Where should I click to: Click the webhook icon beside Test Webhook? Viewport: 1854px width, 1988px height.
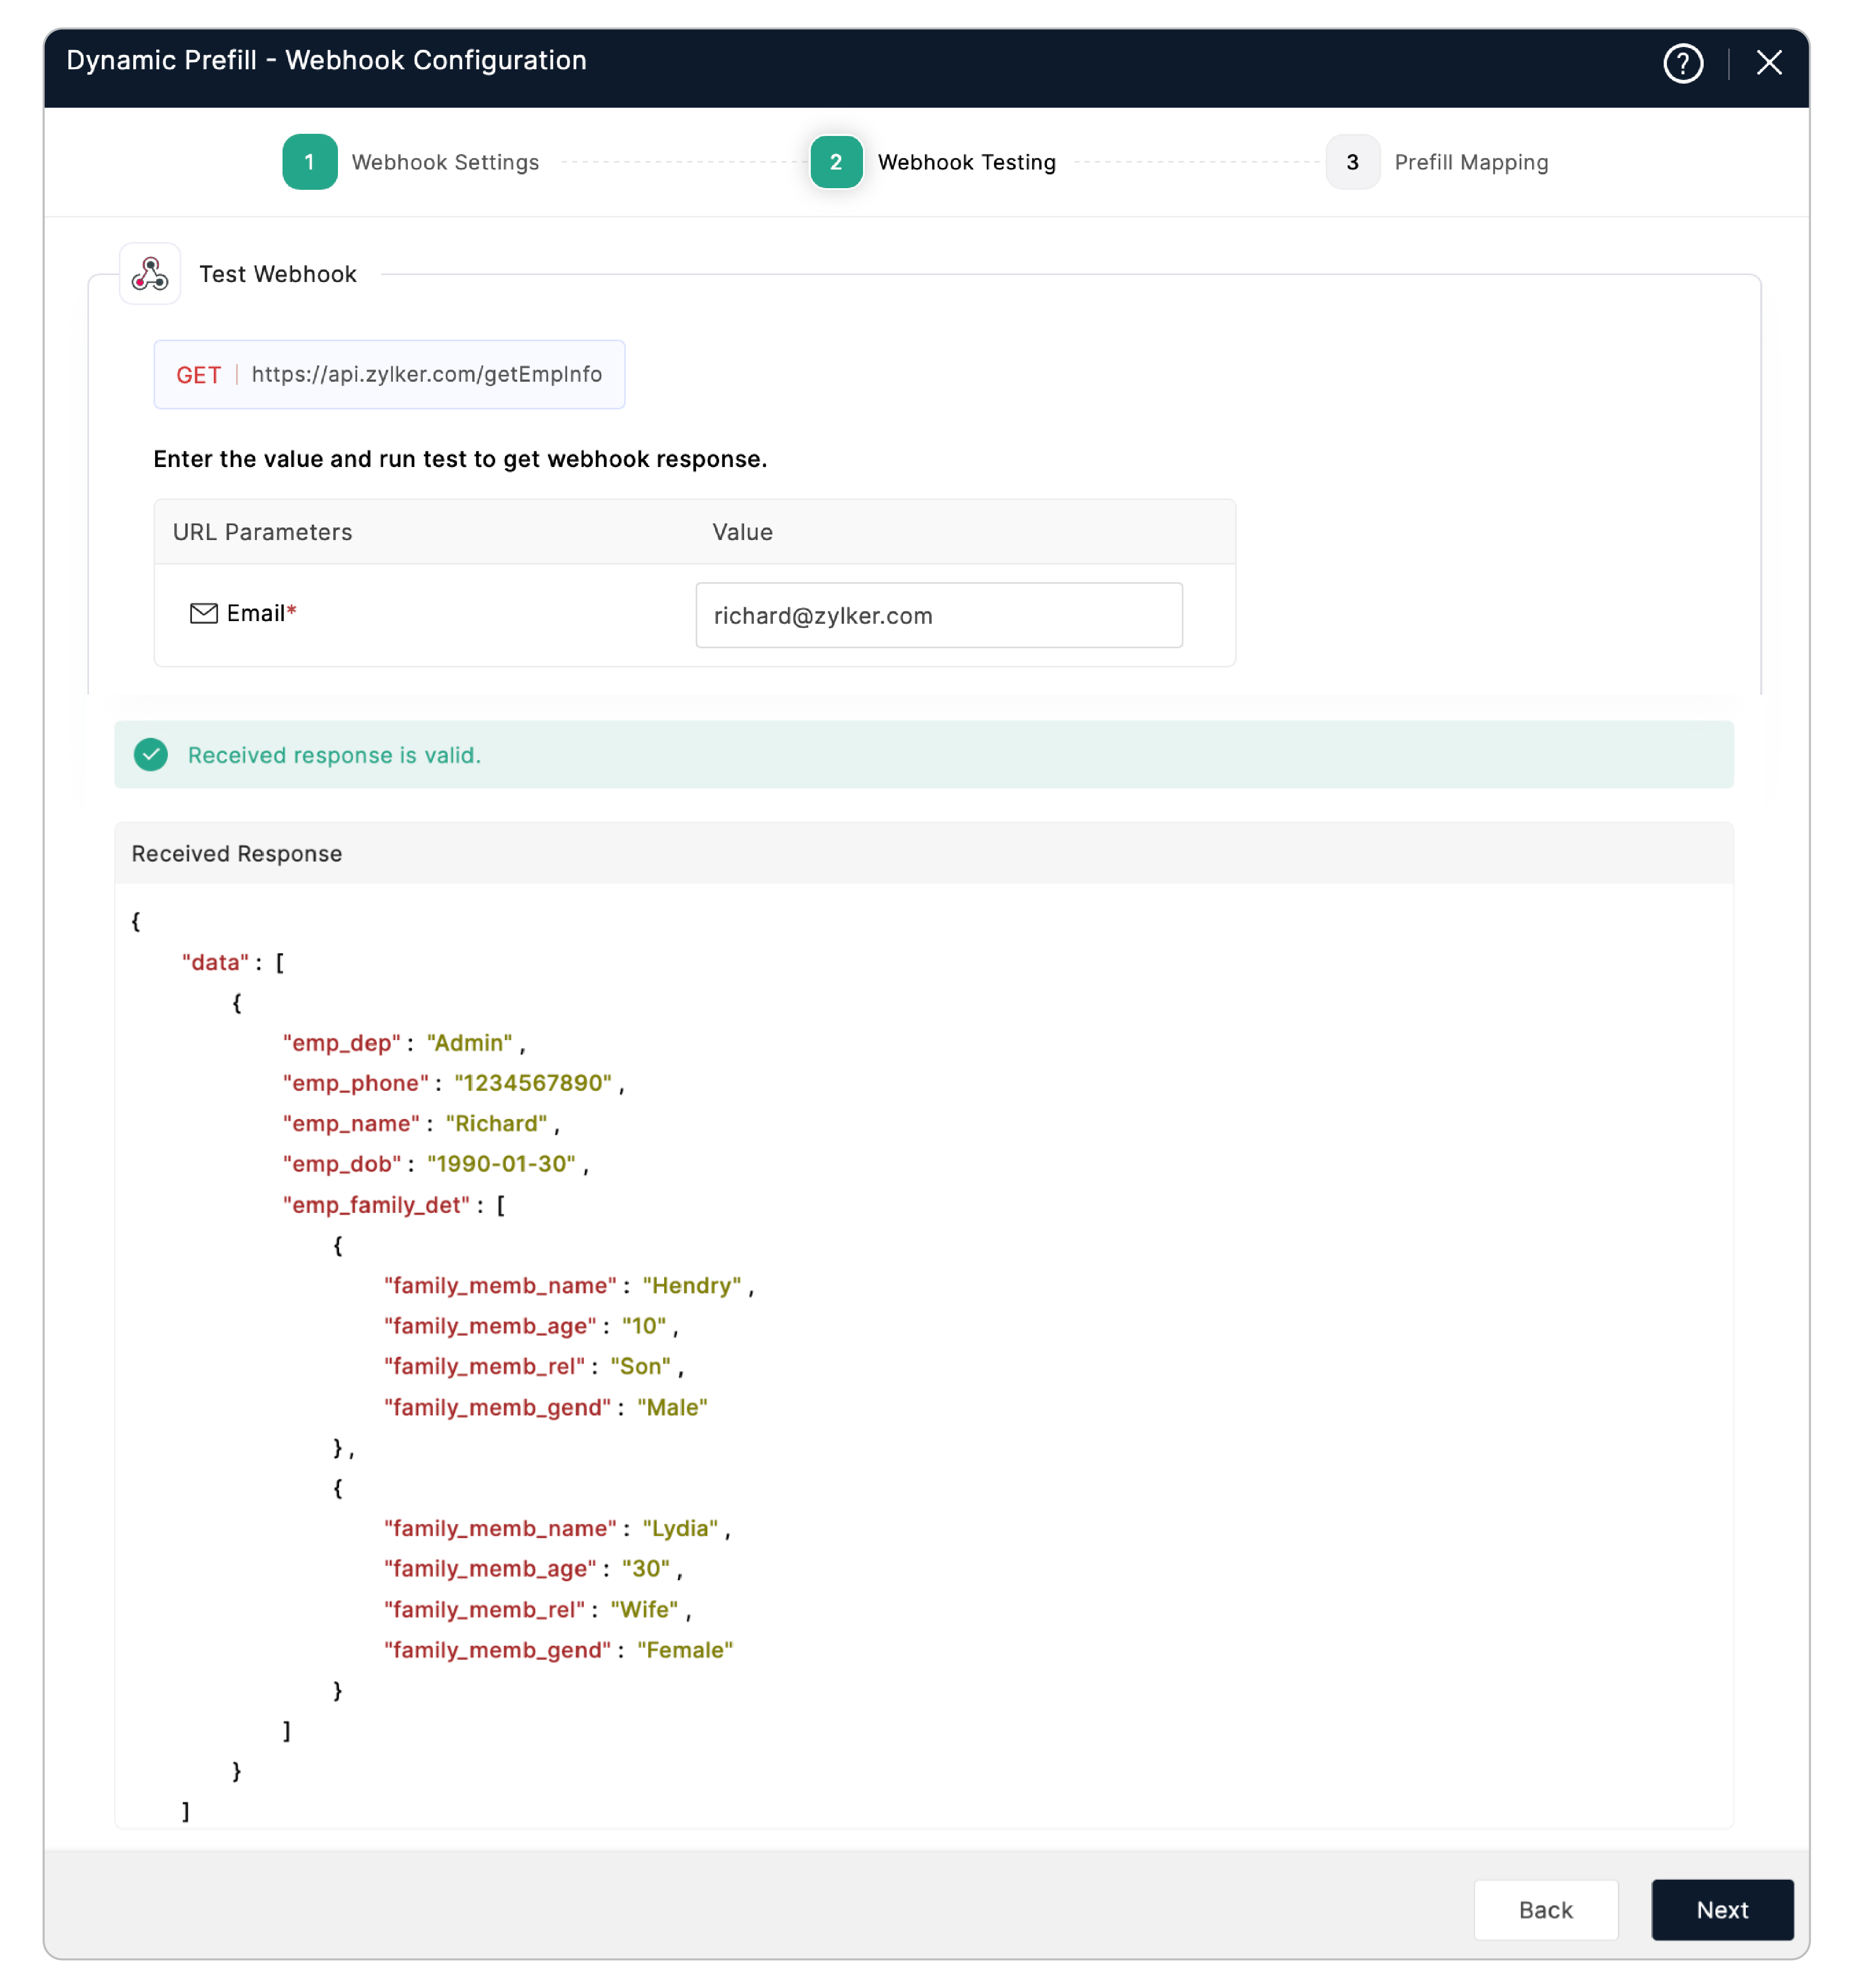[150, 273]
